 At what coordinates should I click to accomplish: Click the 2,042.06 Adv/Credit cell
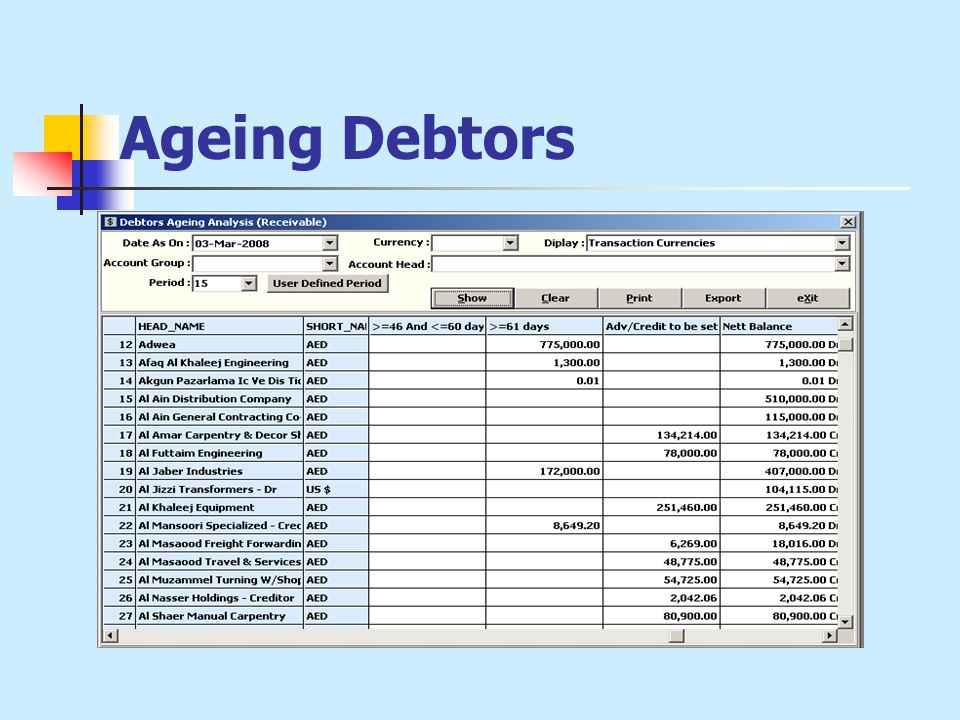661,598
